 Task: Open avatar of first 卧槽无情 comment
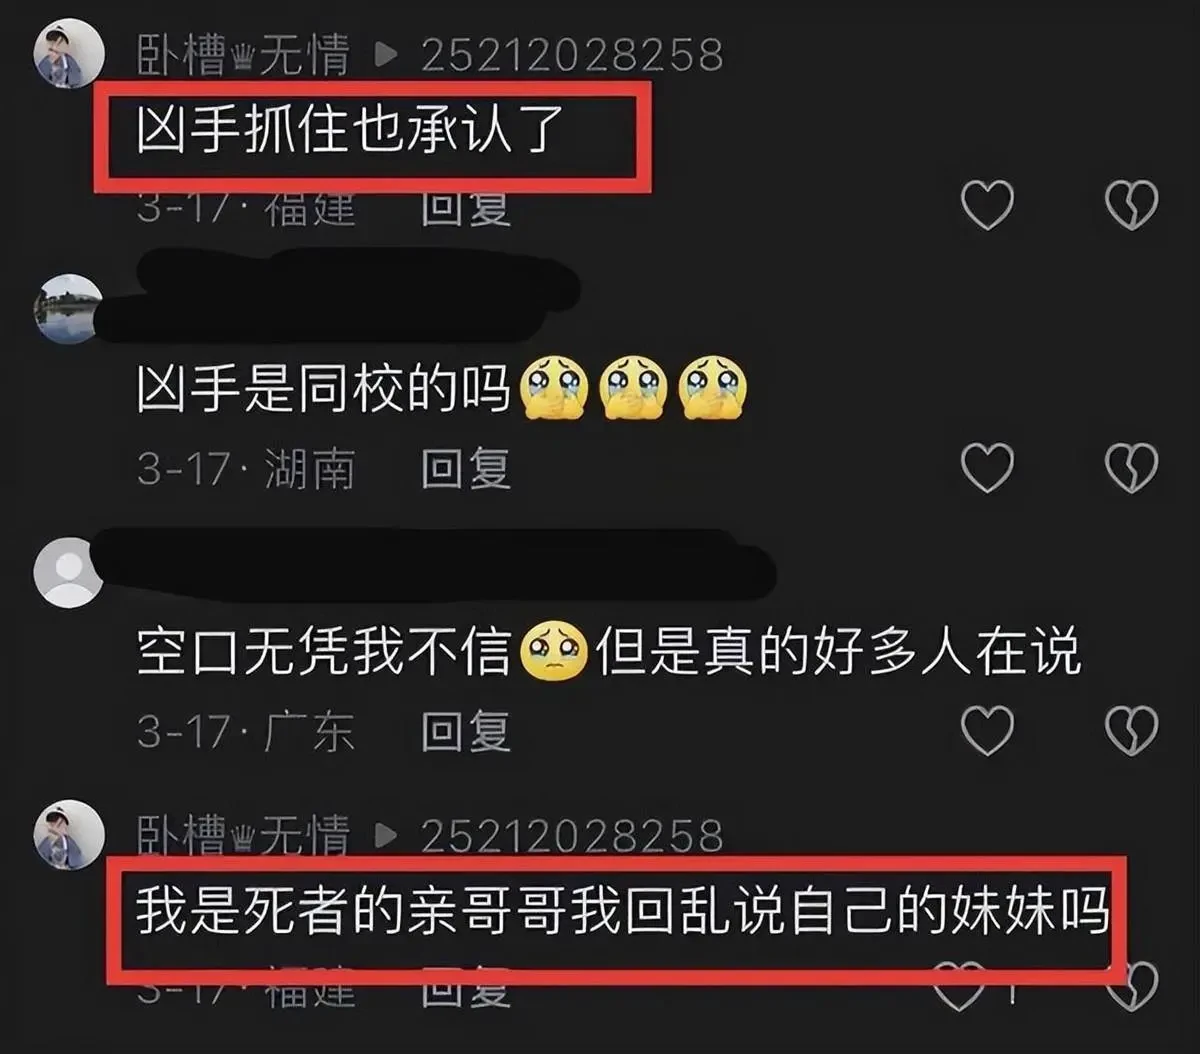69,54
